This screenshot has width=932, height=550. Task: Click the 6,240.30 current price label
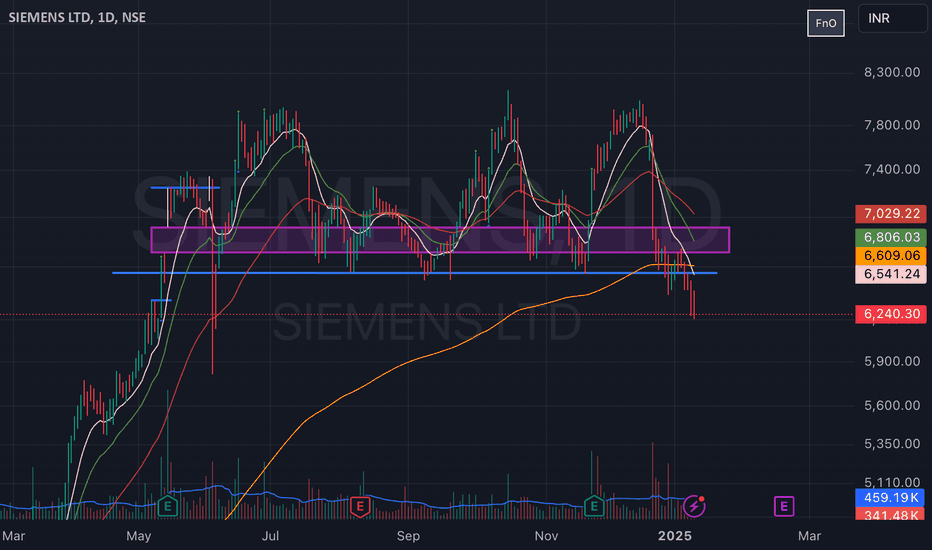point(890,314)
